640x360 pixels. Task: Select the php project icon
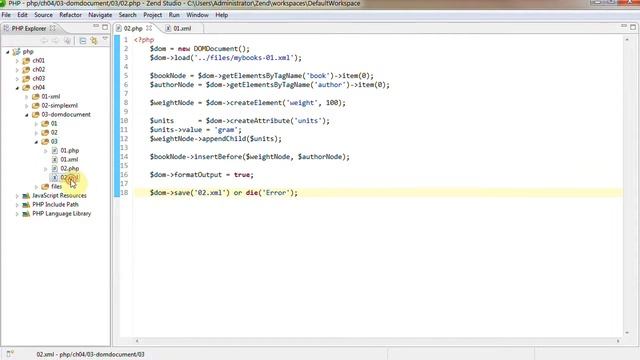click(16, 52)
